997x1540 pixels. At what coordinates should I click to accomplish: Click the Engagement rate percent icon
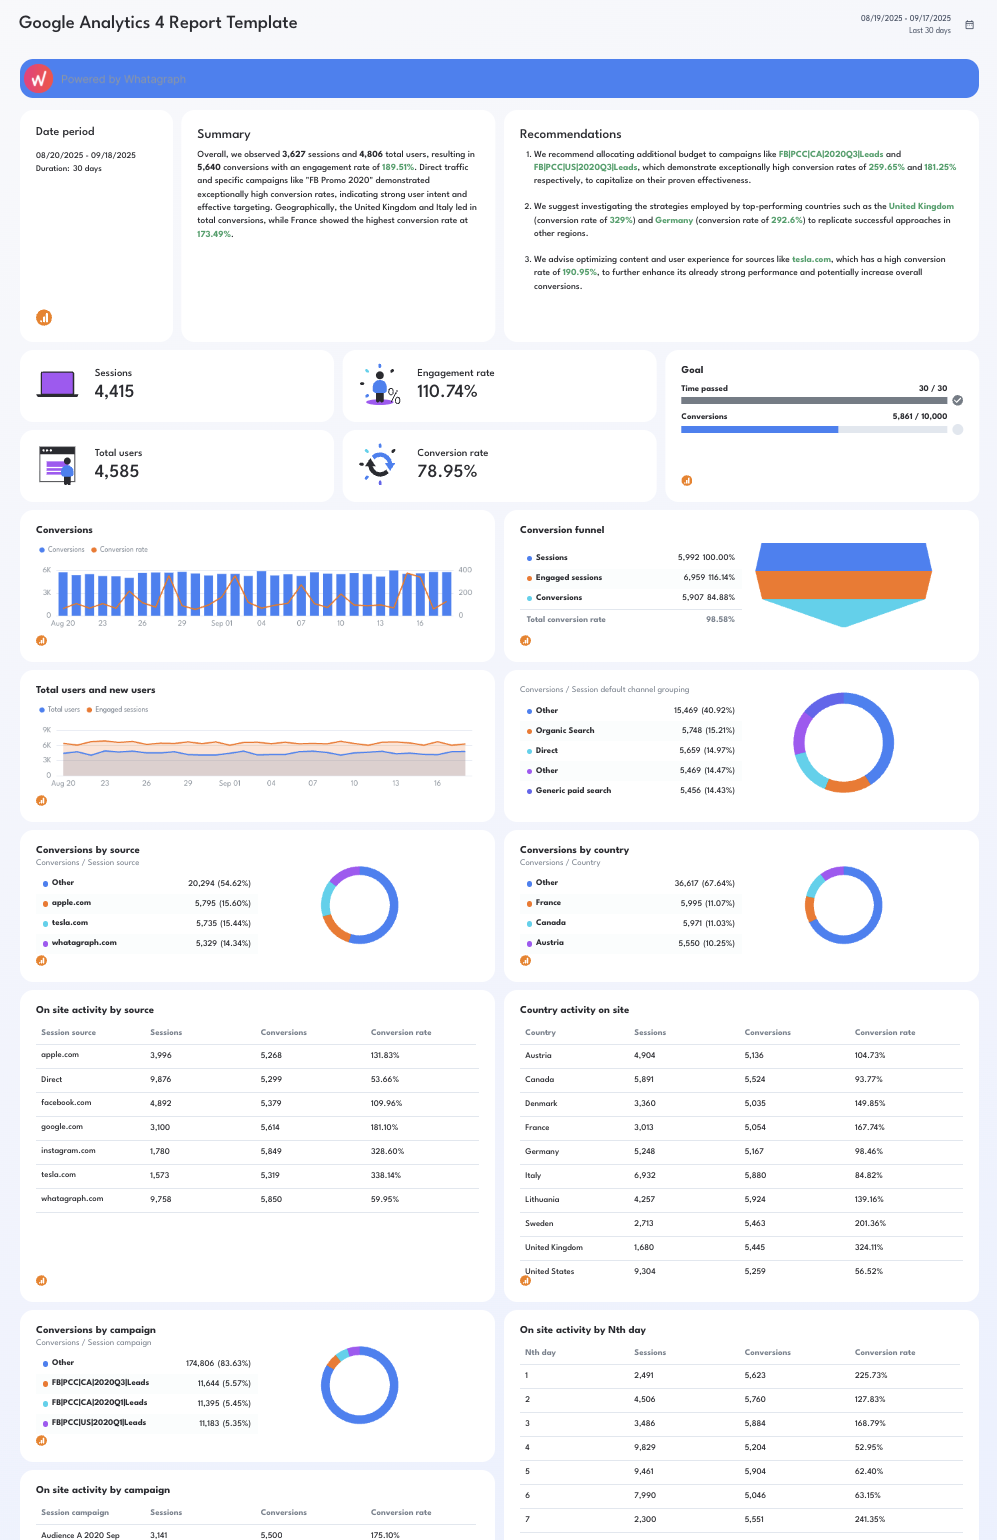point(380,385)
